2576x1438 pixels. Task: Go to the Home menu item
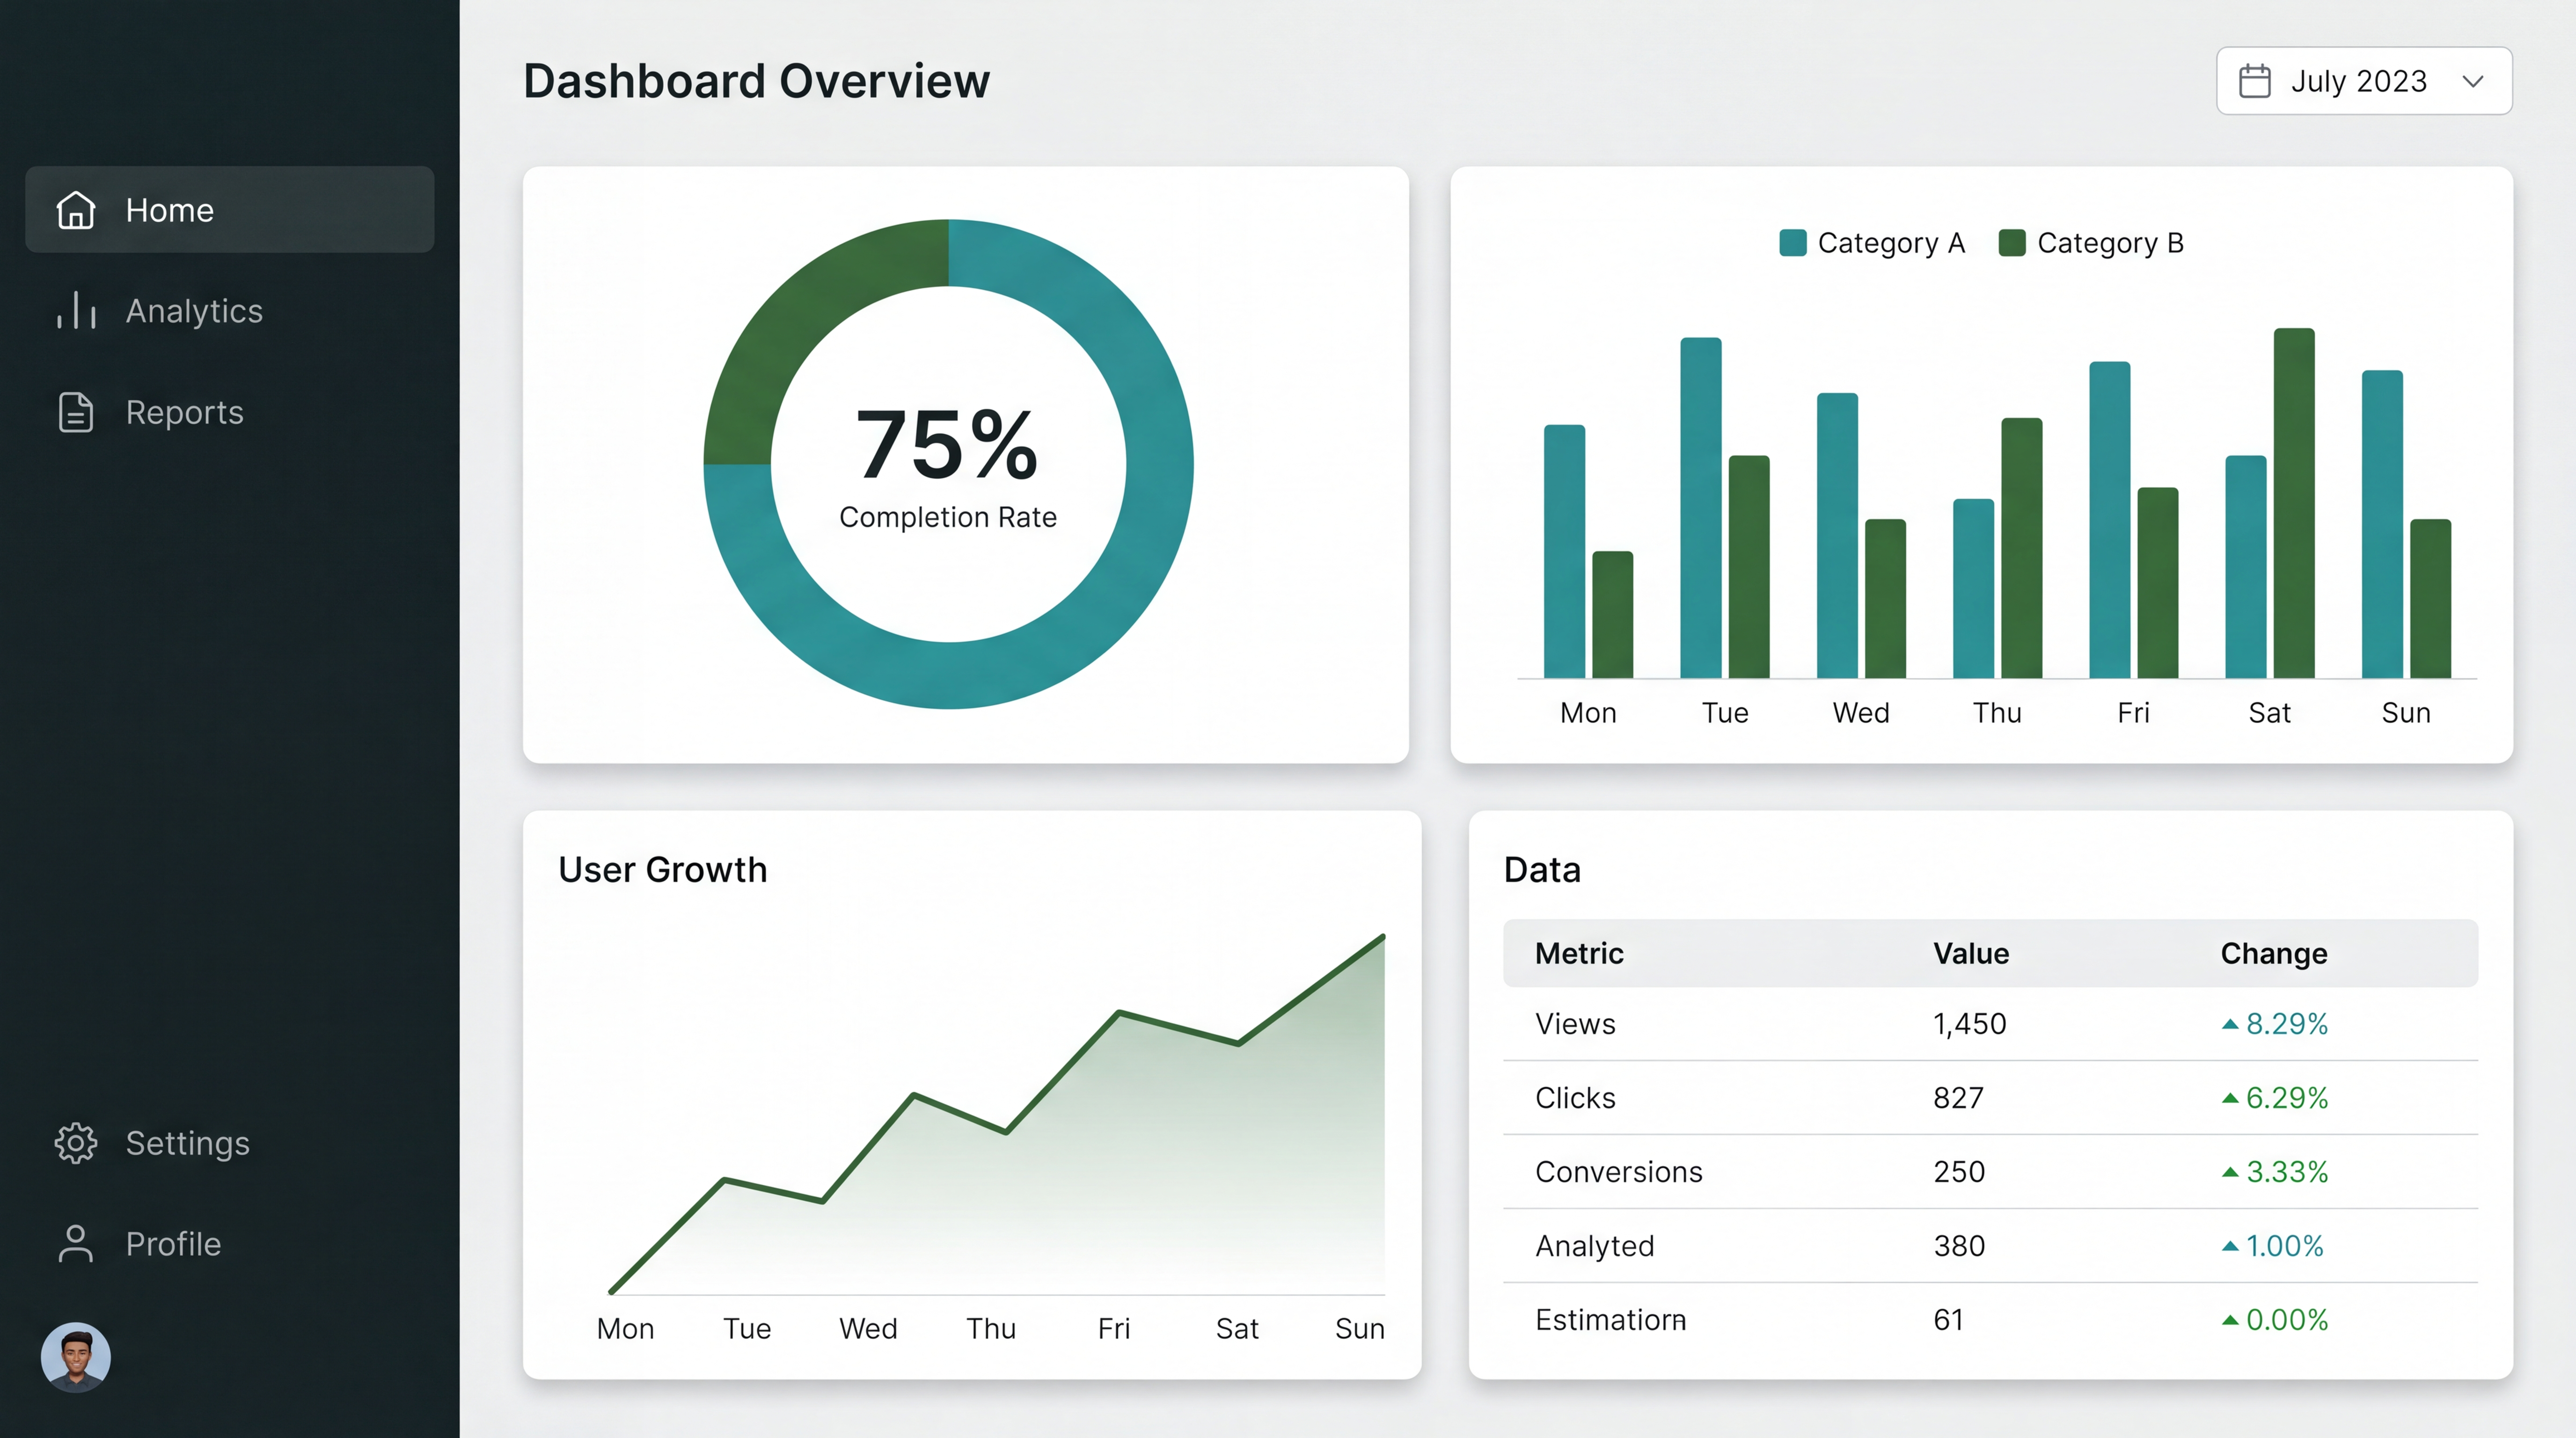(x=230, y=210)
